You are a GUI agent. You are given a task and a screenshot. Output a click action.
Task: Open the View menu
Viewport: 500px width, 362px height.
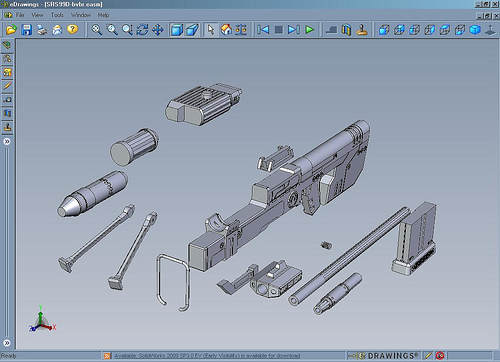coord(37,15)
